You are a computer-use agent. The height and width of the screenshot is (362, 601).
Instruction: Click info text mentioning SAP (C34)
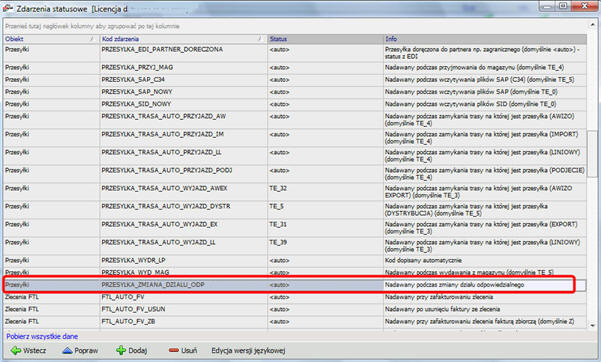click(479, 80)
